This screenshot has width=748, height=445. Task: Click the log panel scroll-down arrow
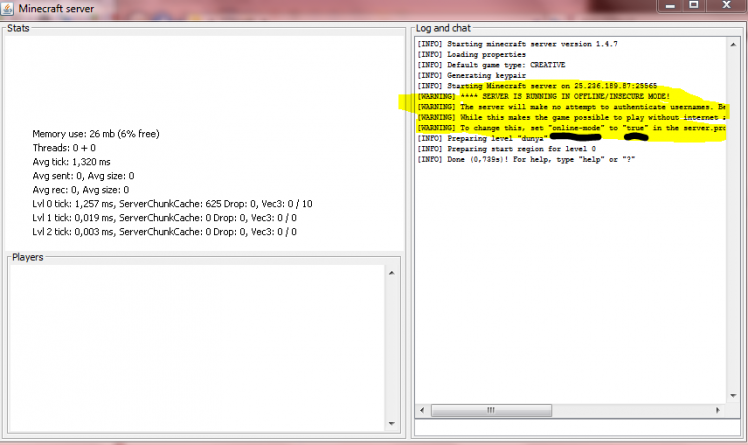(733, 396)
